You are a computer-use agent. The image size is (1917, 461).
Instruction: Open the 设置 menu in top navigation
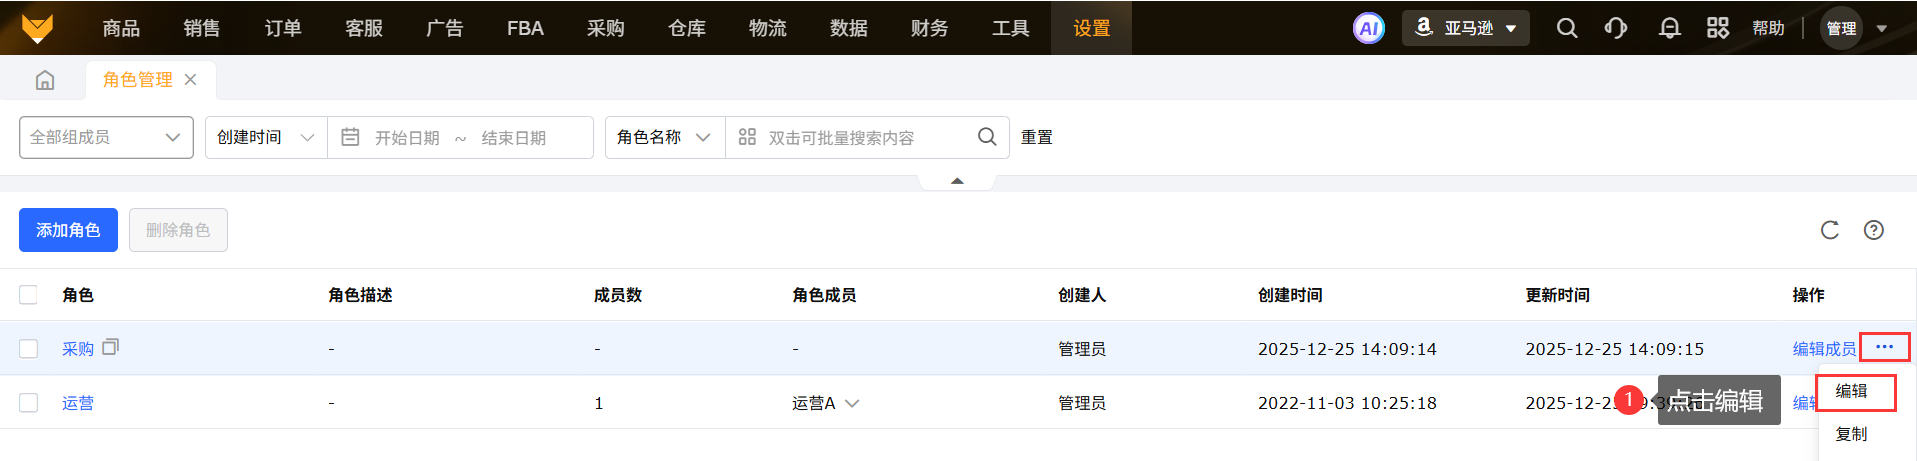tap(1091, 28)
